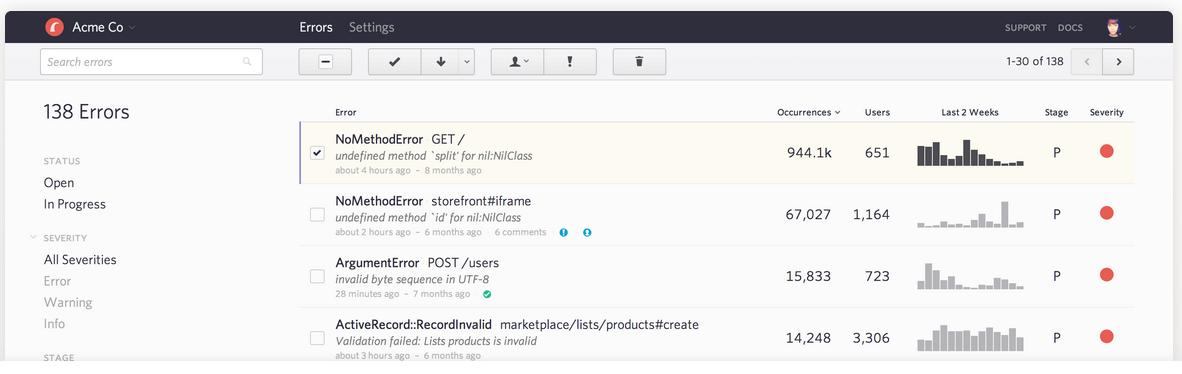Filter by Error severity
The image size is (1182, 374).
coord(57,281)
